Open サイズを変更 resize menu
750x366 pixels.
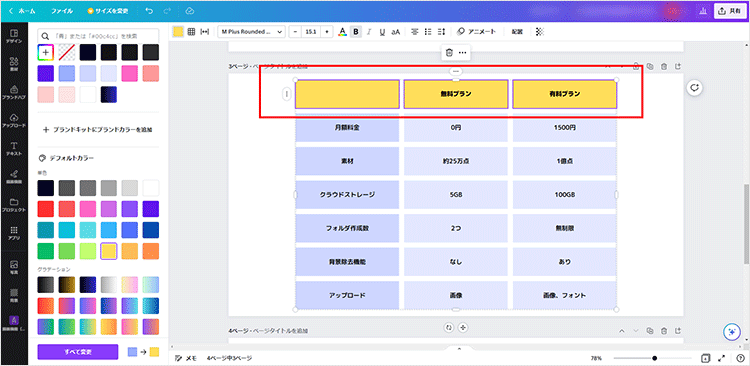point(108,11)
